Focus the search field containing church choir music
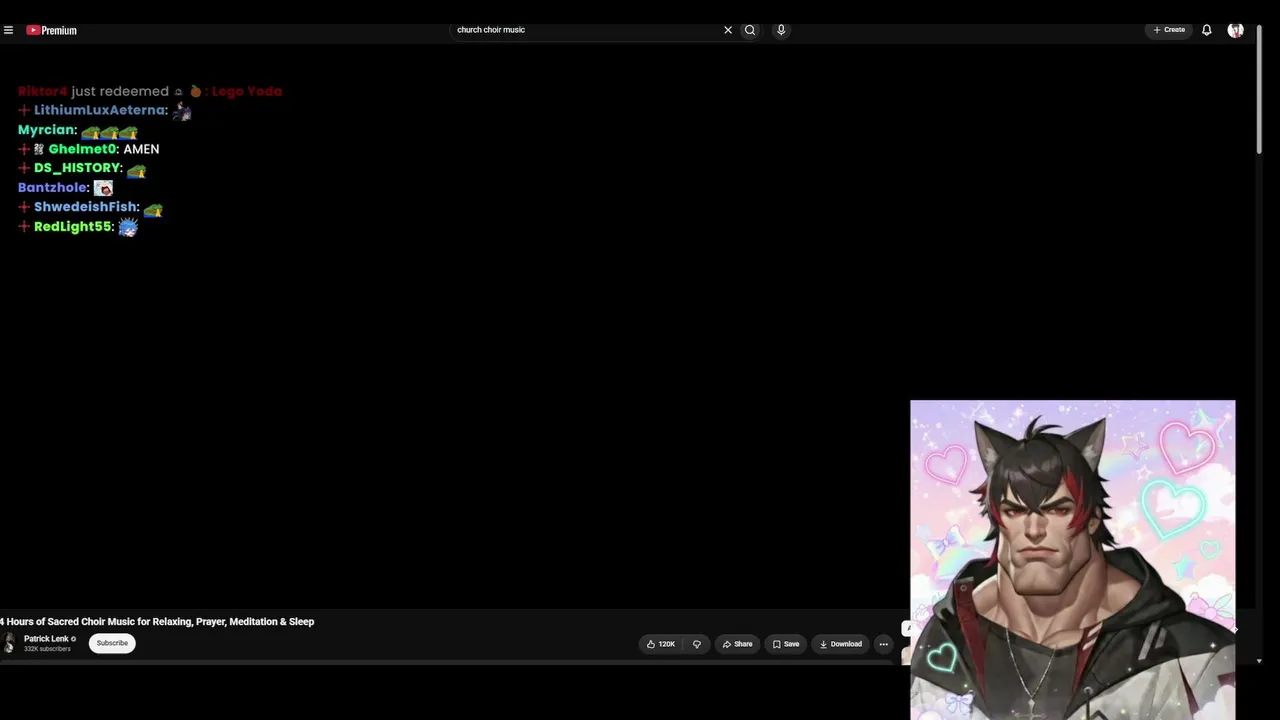1280x720 pixels. pos(585,30)
